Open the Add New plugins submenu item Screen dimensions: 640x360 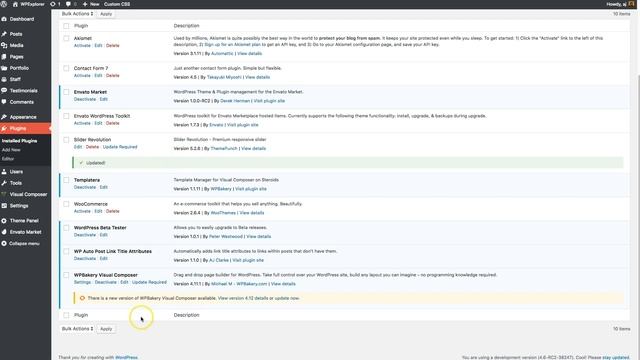coord(11,150)
